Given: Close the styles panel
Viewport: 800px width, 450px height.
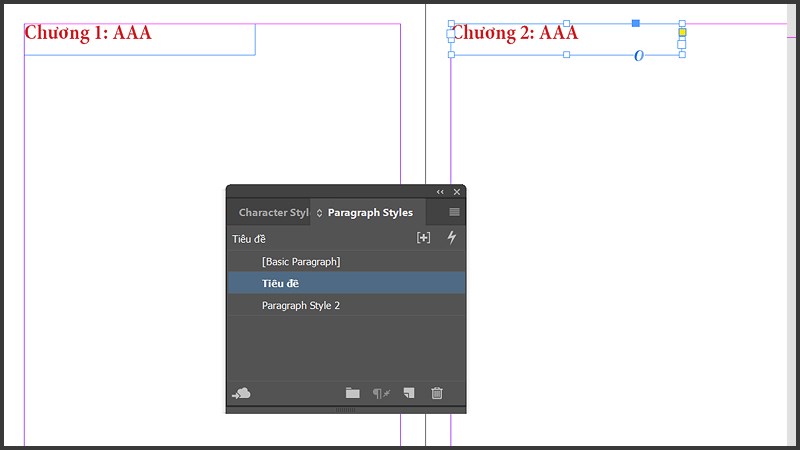Looking at the screenshot, I should pos(457,191).
